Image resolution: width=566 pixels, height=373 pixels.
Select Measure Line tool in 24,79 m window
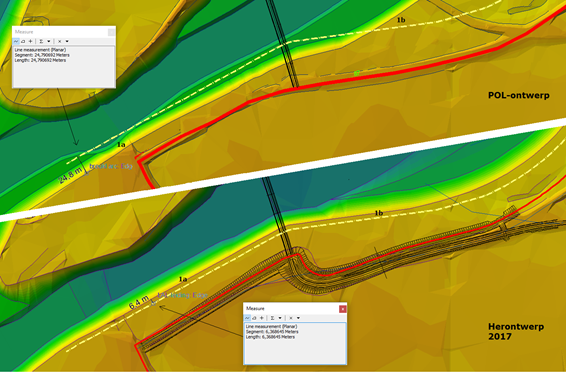(16, 42)
